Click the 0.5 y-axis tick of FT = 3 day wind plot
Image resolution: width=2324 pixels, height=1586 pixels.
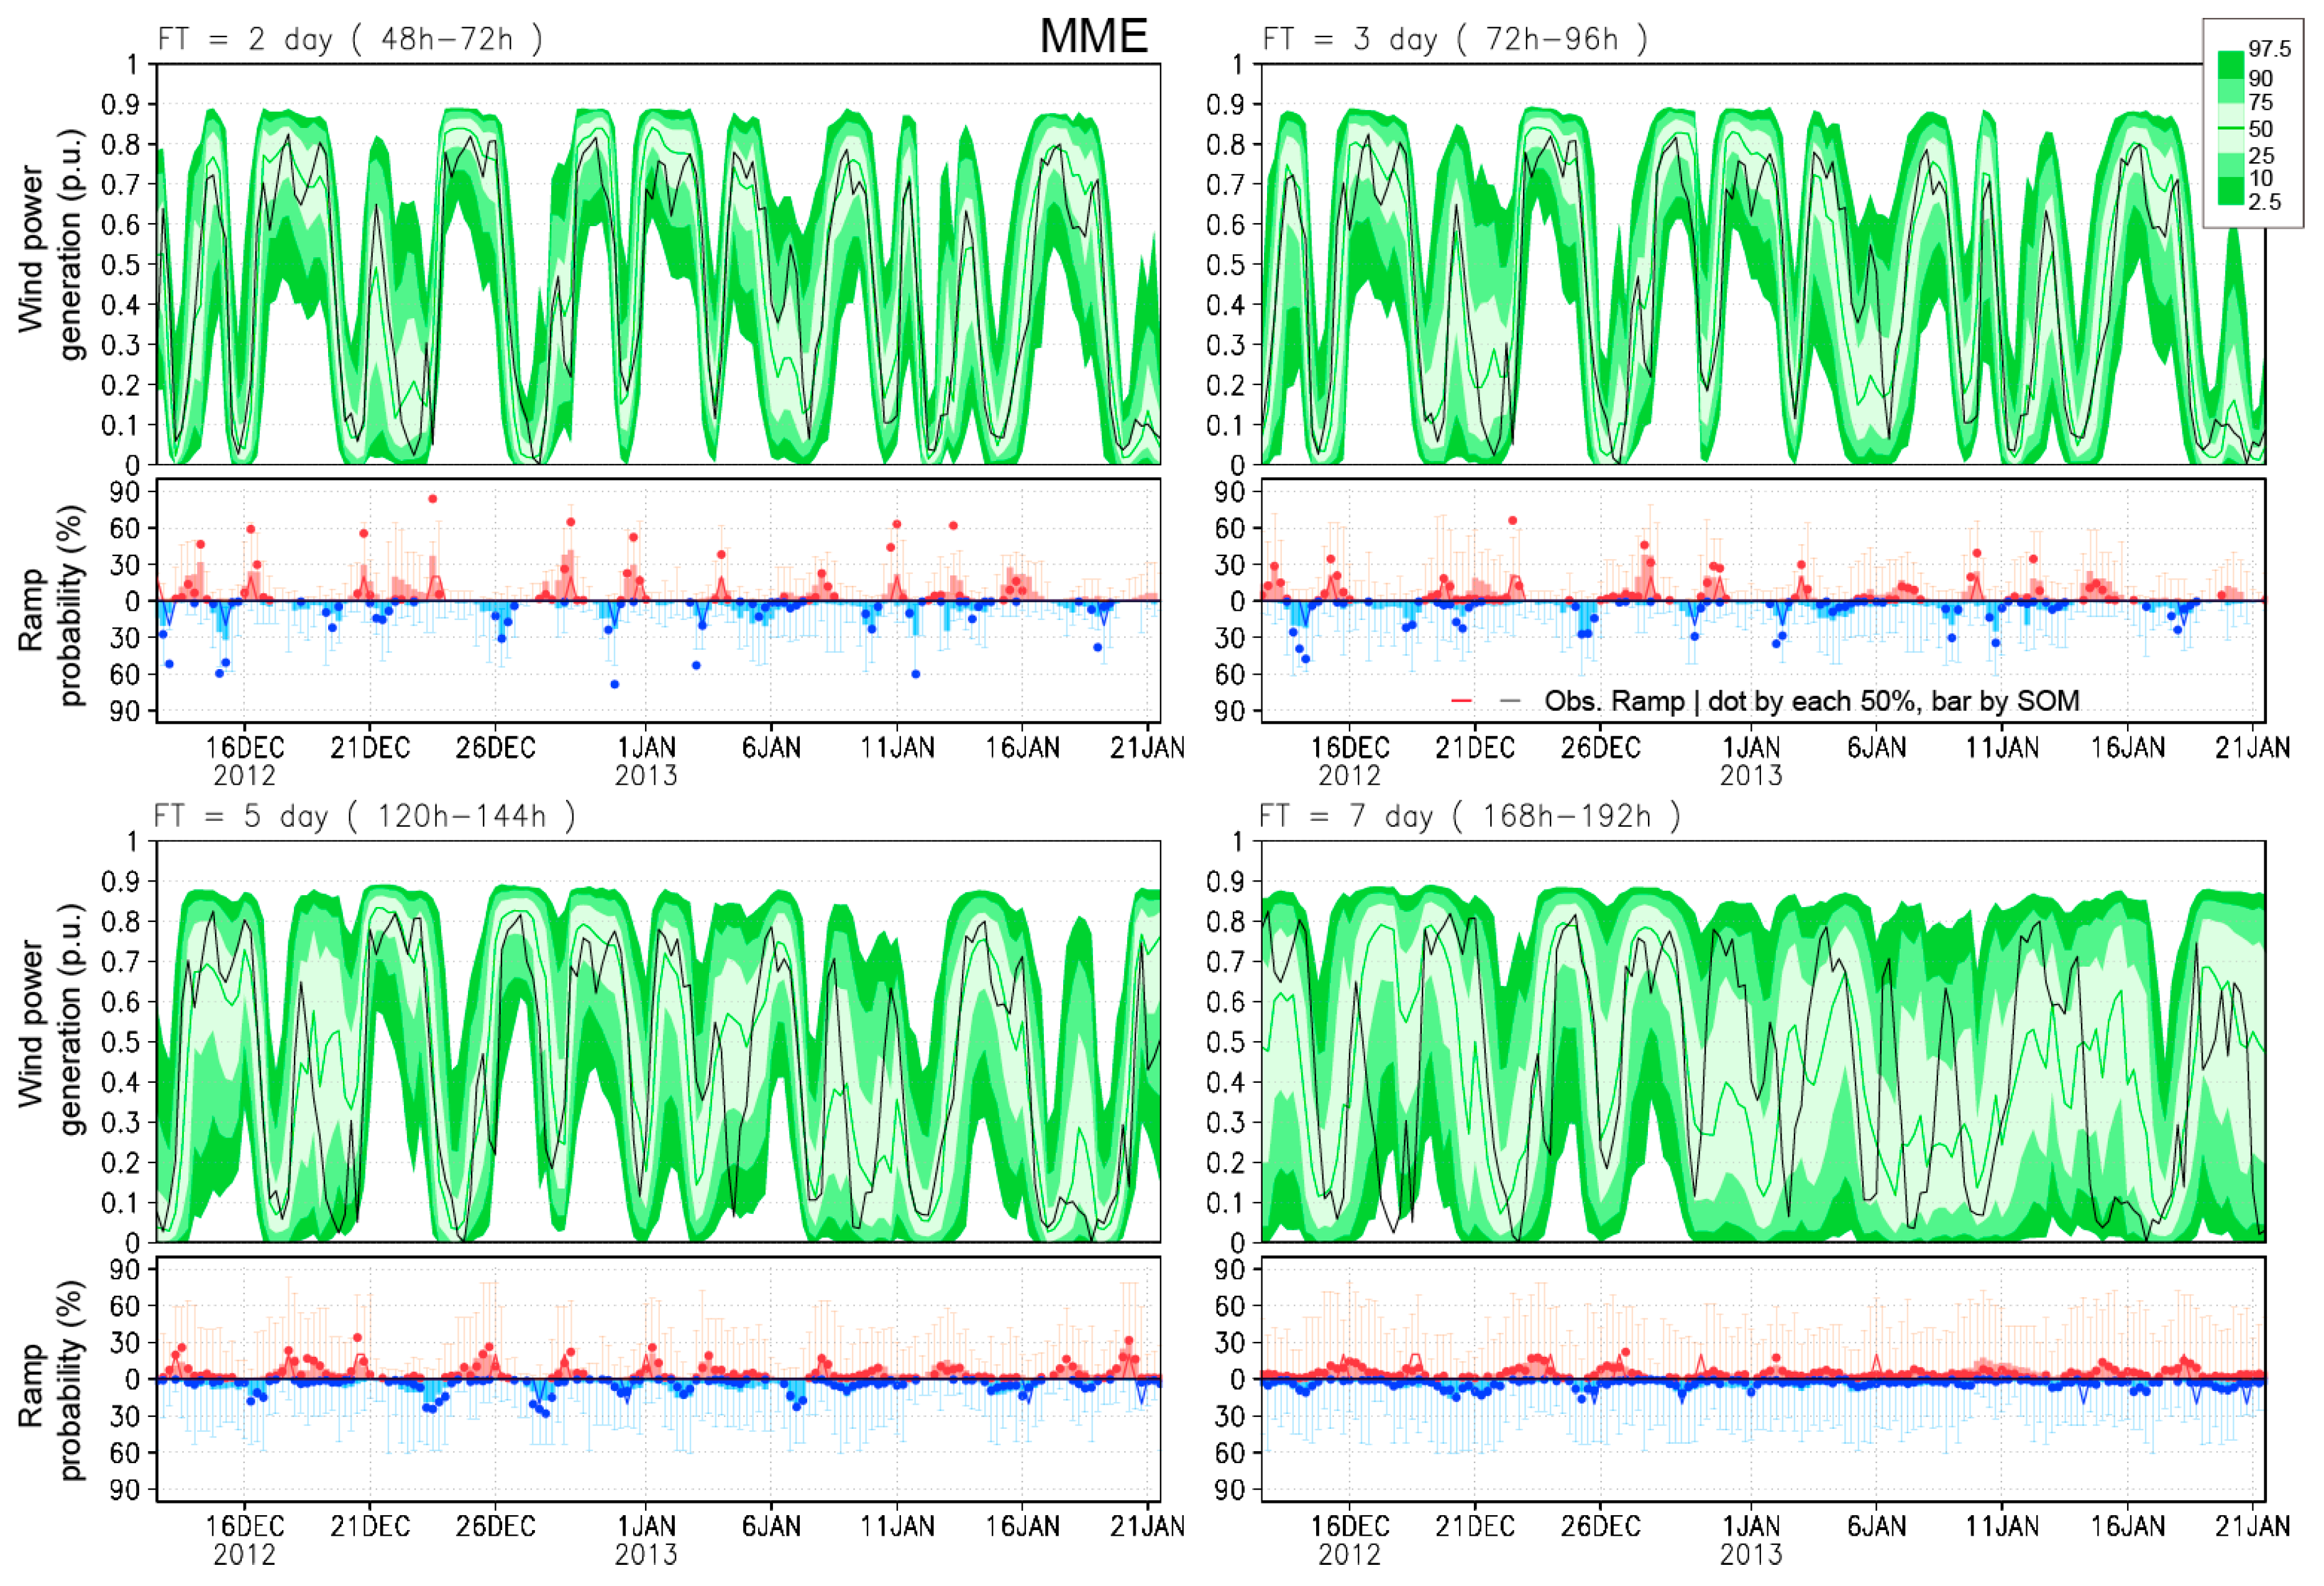(x=1227, y=265)
